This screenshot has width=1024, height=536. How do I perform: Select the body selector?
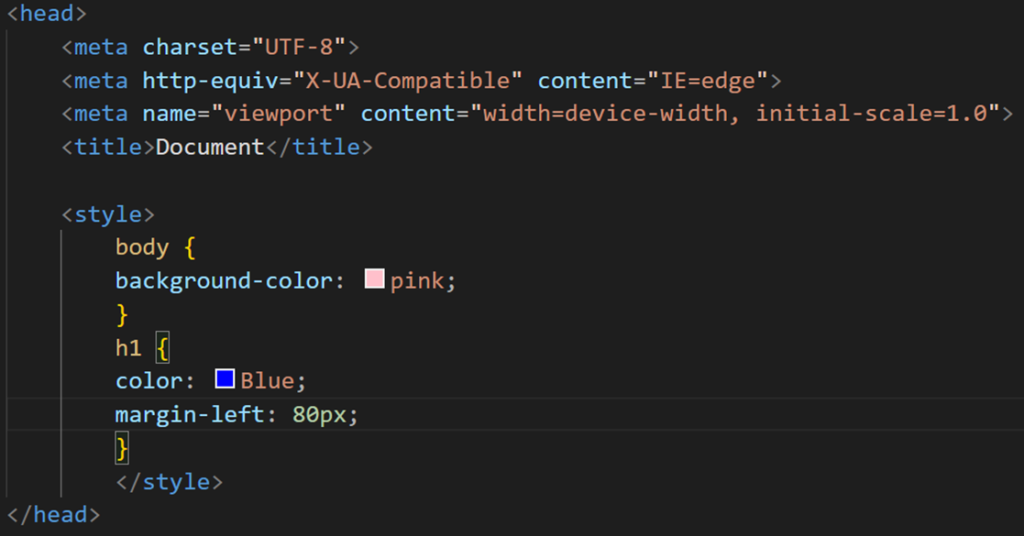click(x=142, y=247)
